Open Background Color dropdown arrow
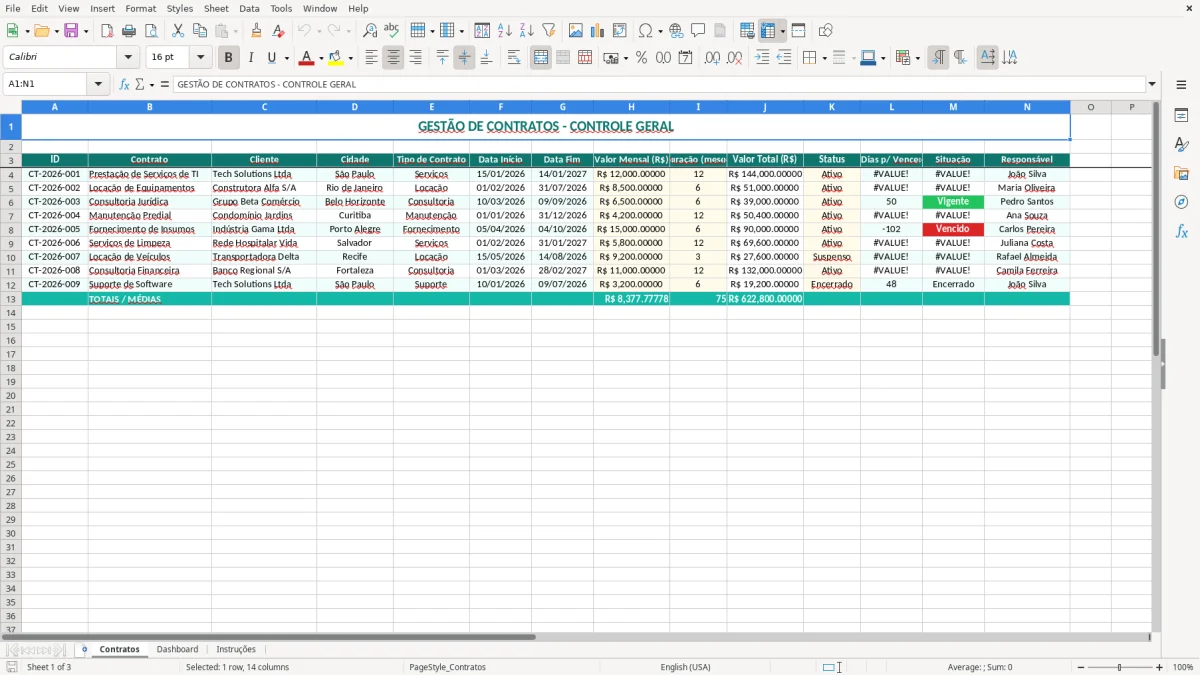This screenshot has height=675, width=1200. 350,58
